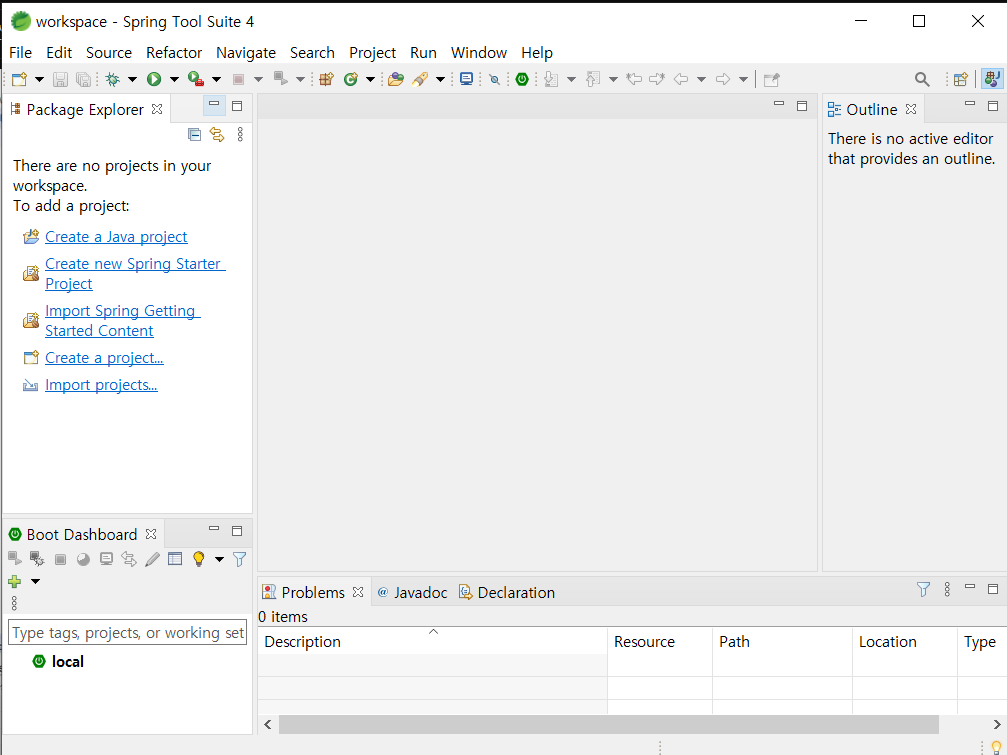This screenshot has width=1007, height=755.
Task: Maximize the Outline view
Action: pyautogui.click(x=993, y=105)
